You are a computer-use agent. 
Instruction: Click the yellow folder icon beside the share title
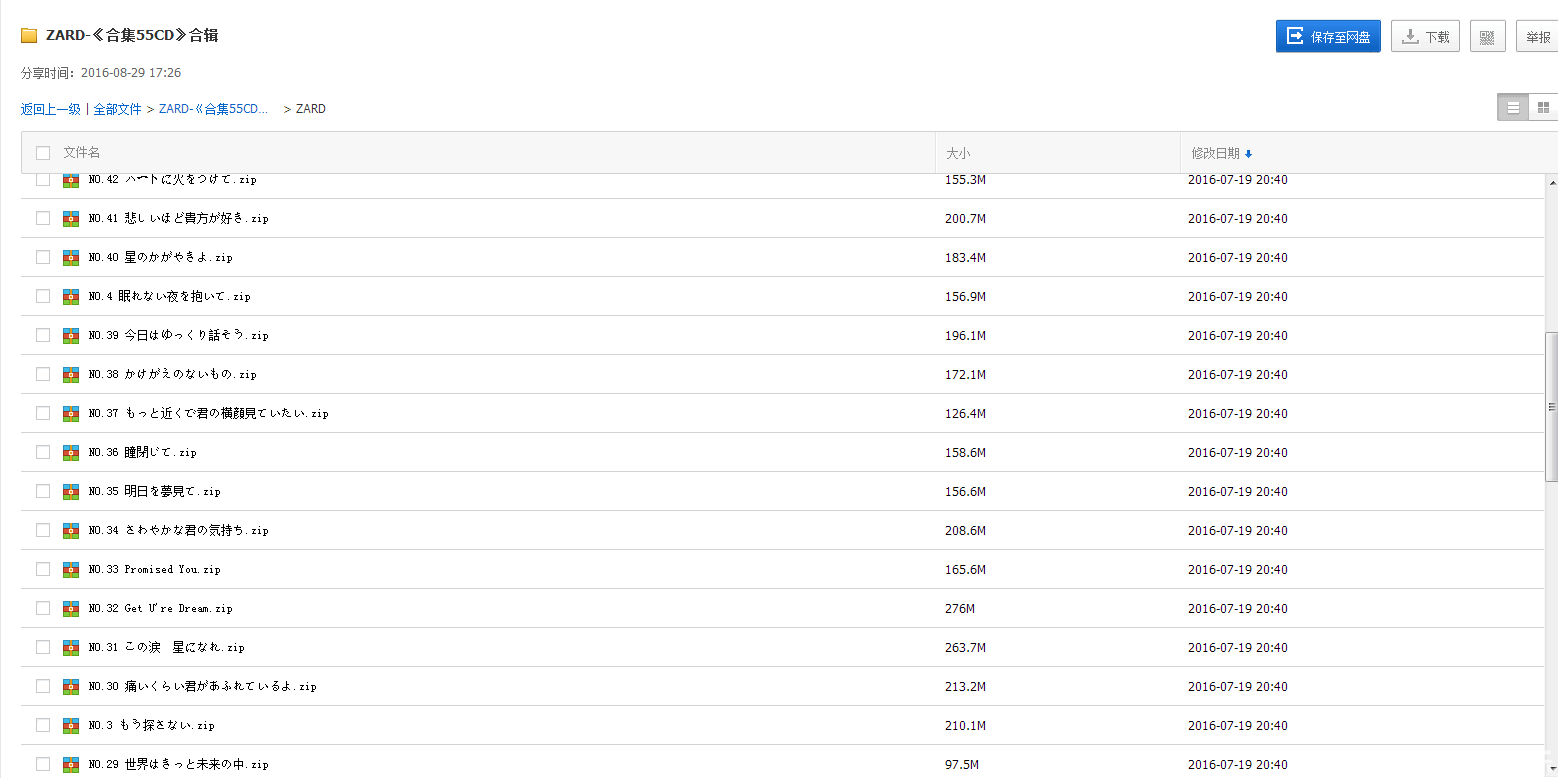point(29,36)
